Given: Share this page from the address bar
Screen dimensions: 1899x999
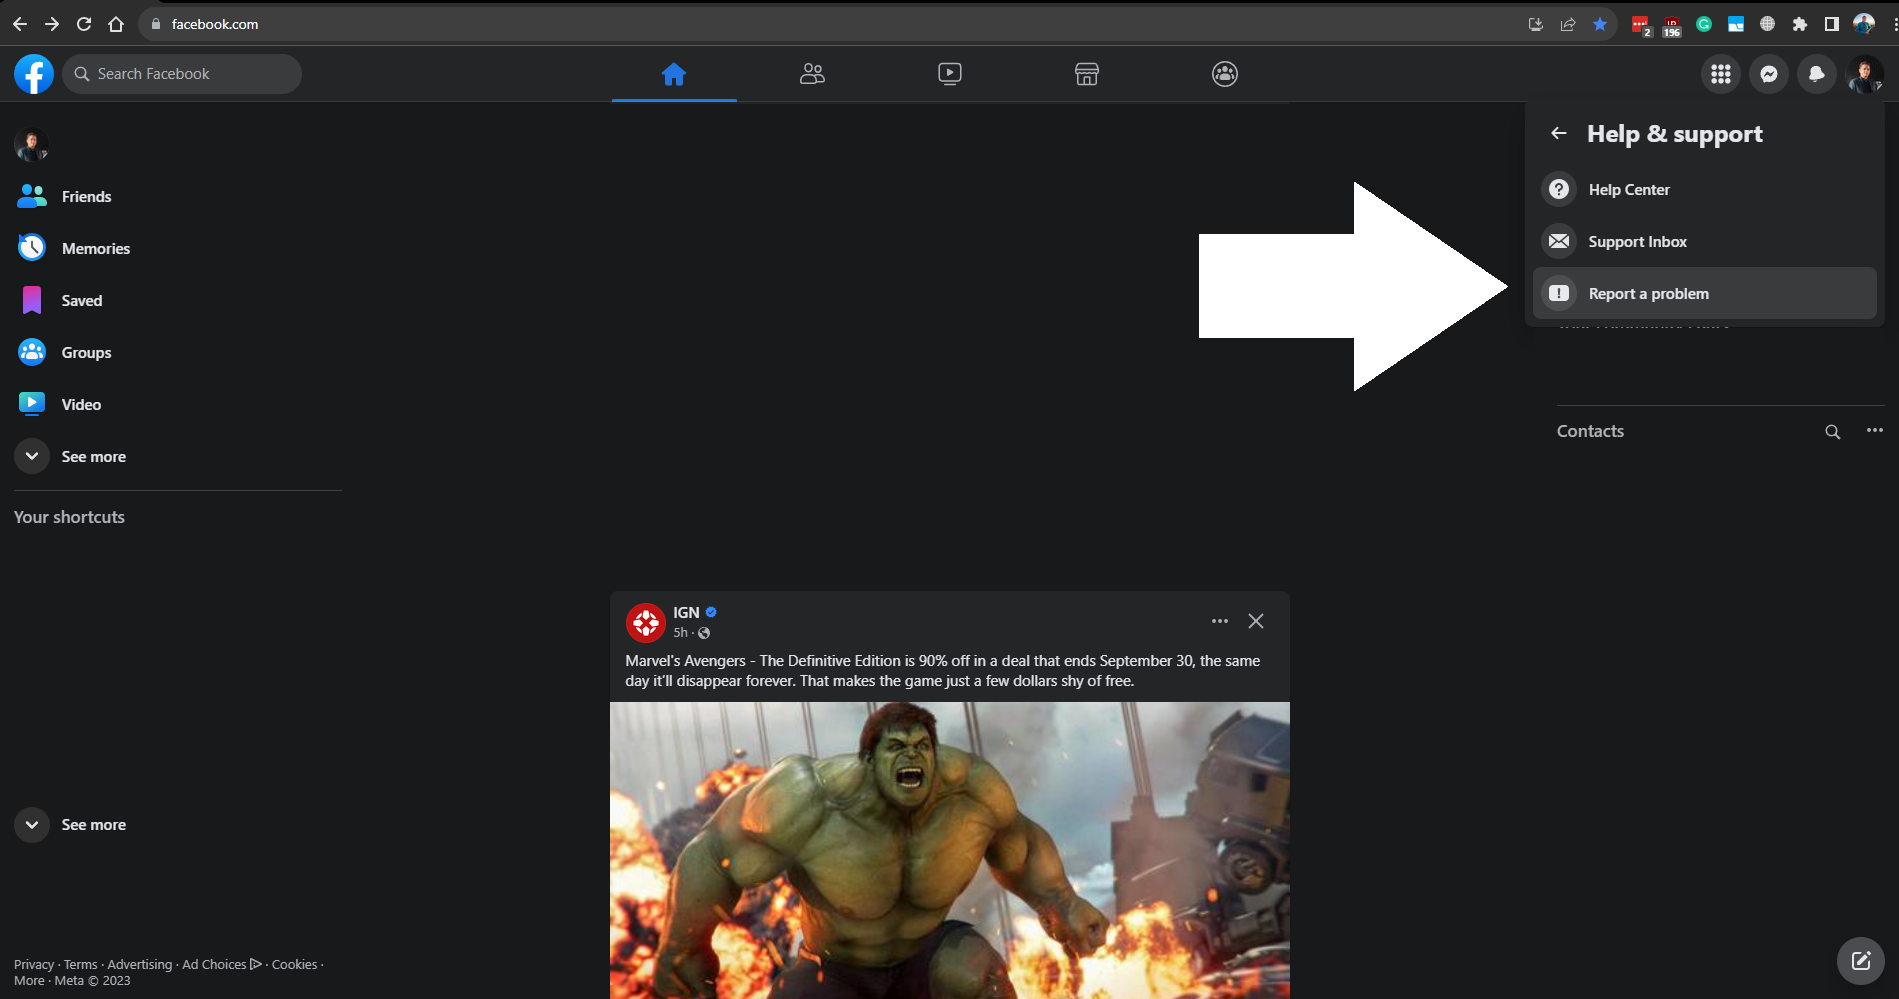Looking at the screenshot, I should coord(1568,24).
